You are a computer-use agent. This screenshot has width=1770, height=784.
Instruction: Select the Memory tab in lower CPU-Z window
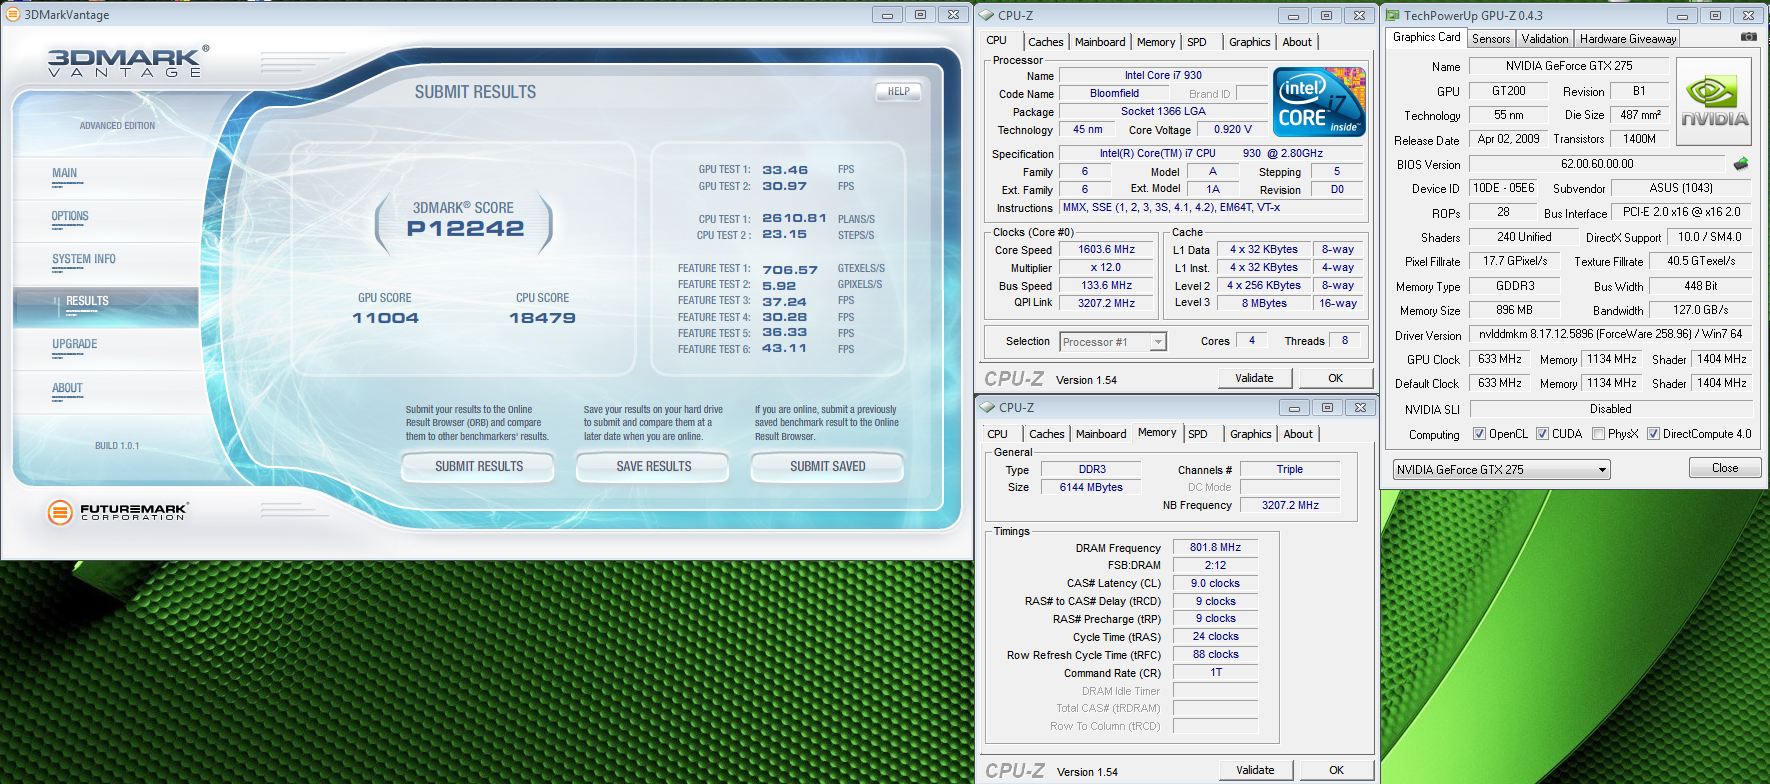[1157, 432]
